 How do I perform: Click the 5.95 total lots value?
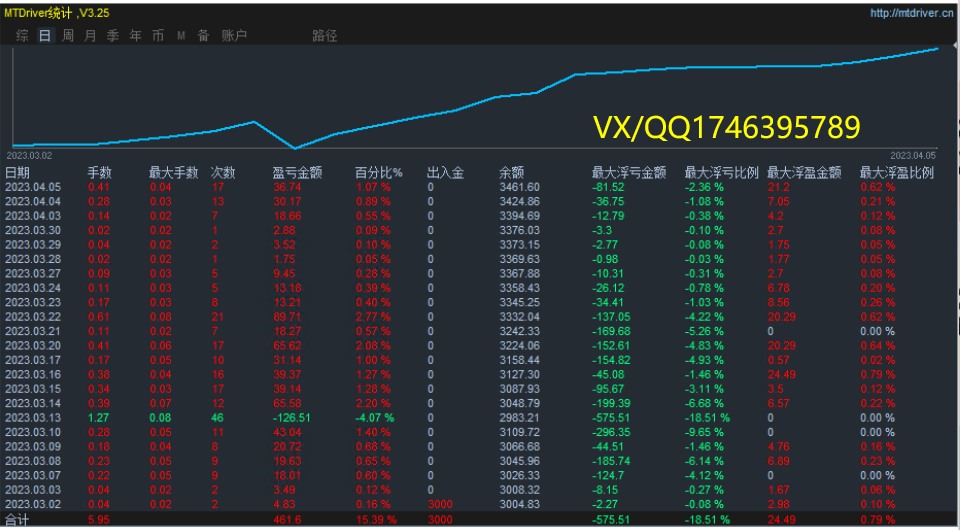point(99,520)
